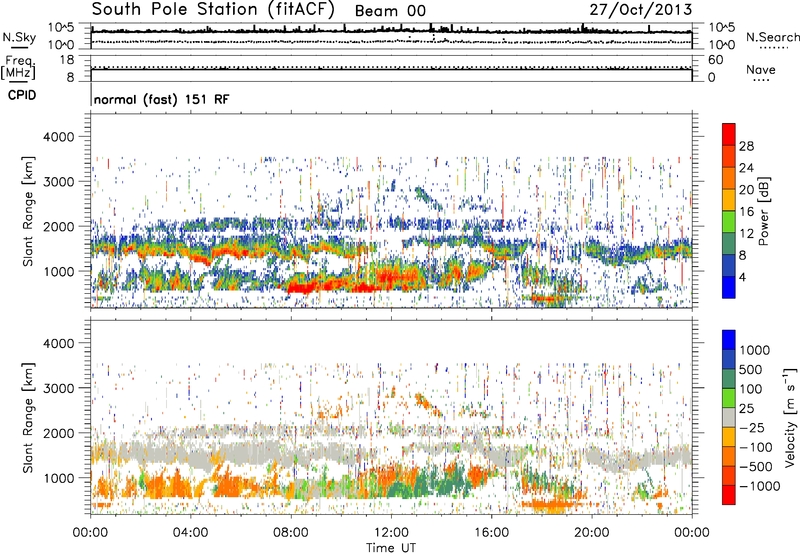Select the "normal (fast) 151 RF" text
Viewport: 800px width, 554px height.
(x=161, y=99)
